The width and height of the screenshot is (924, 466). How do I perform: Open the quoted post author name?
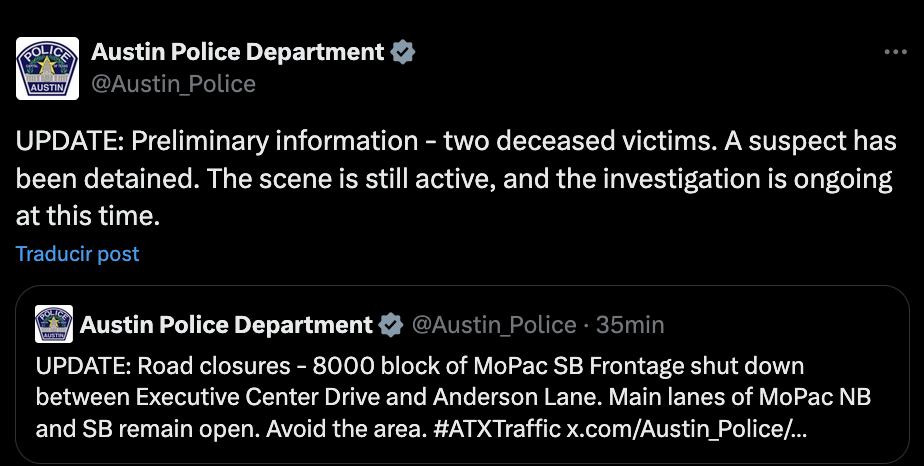click(226, 325)
